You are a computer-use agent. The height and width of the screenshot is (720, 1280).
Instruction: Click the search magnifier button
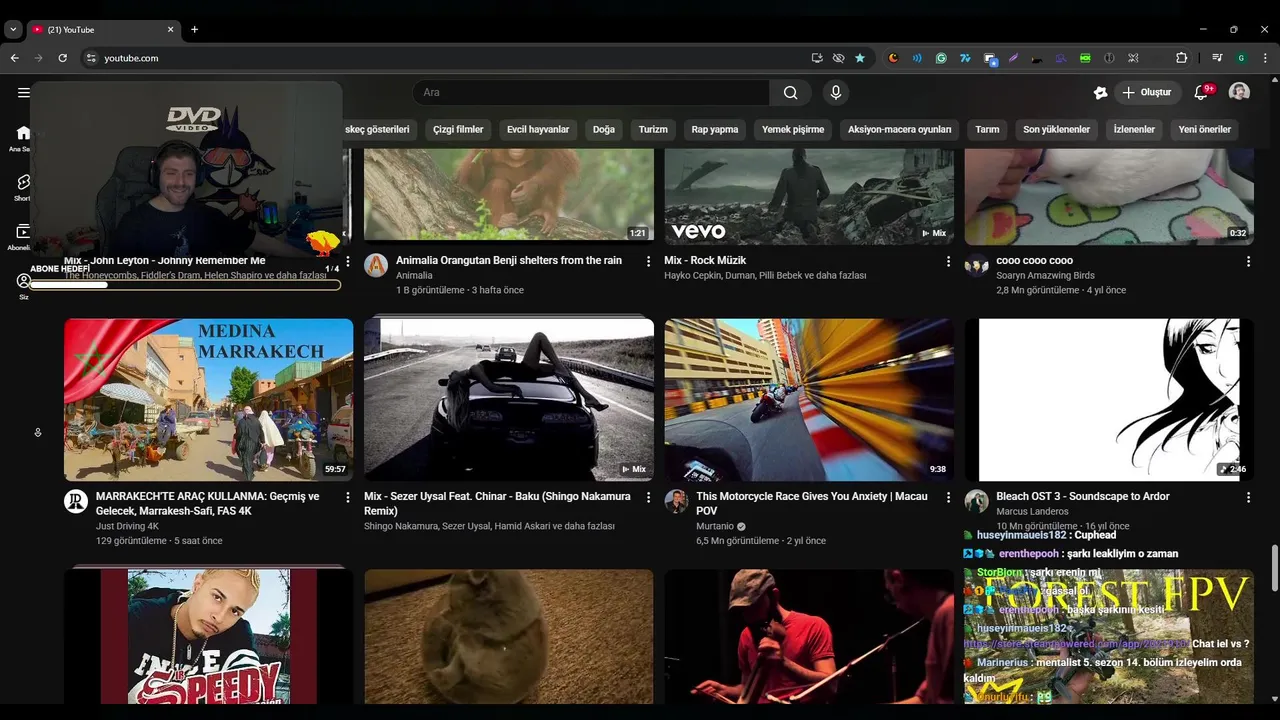point(790,92)
